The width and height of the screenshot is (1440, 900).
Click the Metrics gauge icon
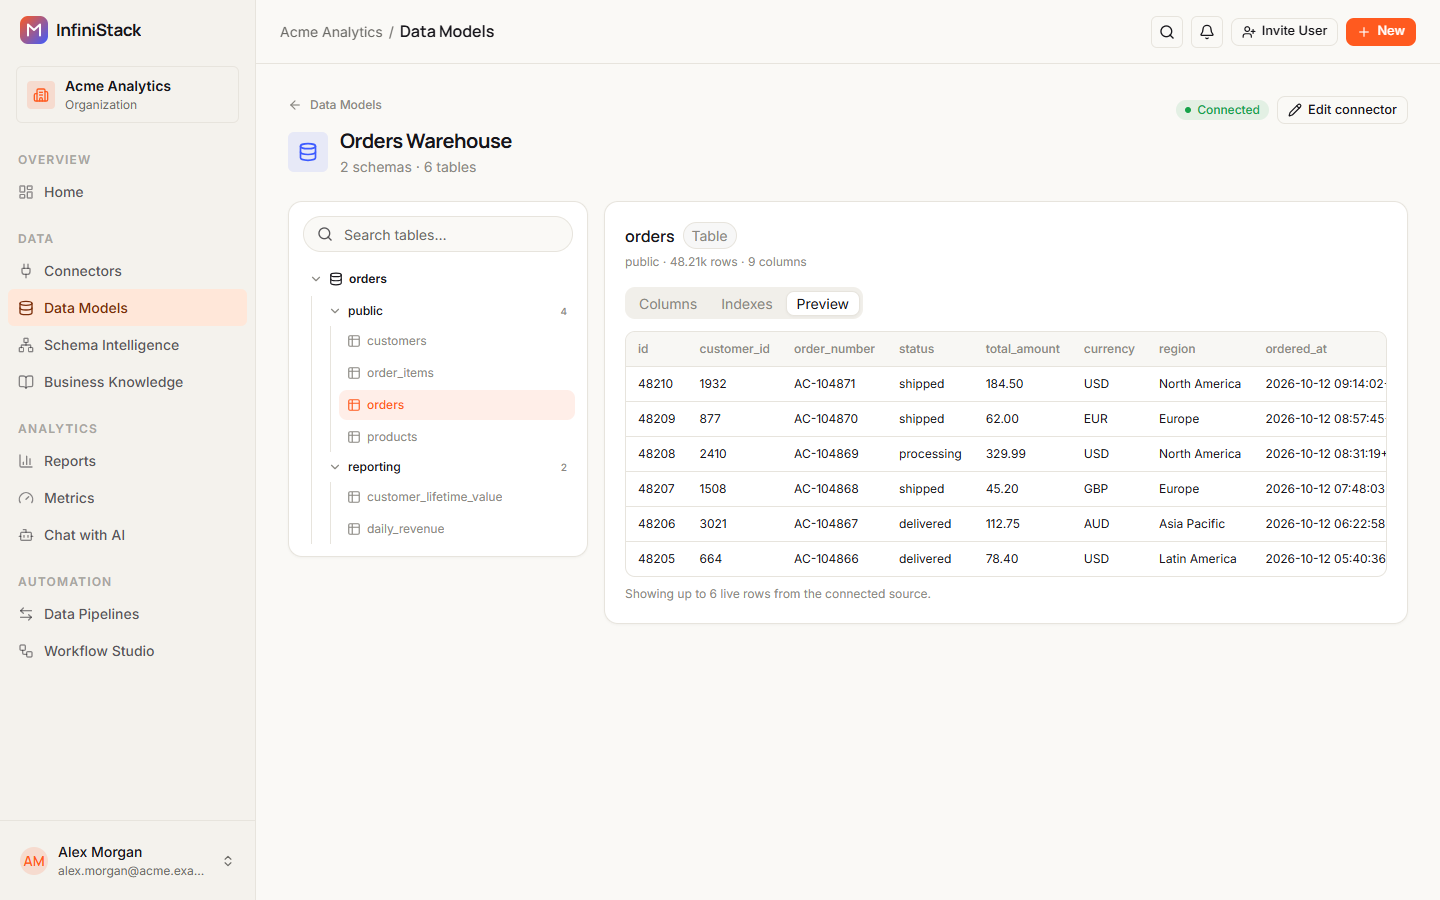tap(26, 498)
